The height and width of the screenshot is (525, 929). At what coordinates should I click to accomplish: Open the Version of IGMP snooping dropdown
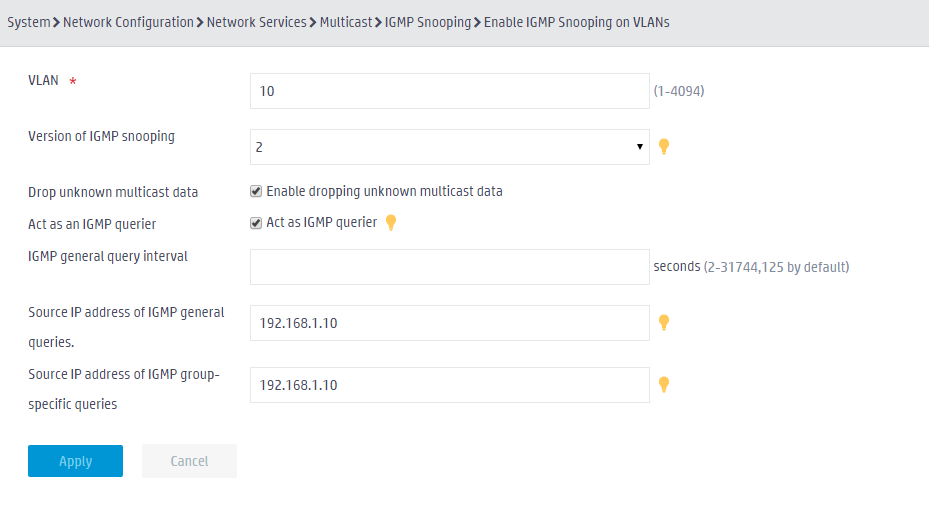pyautogui.click(x=450, y=147)
